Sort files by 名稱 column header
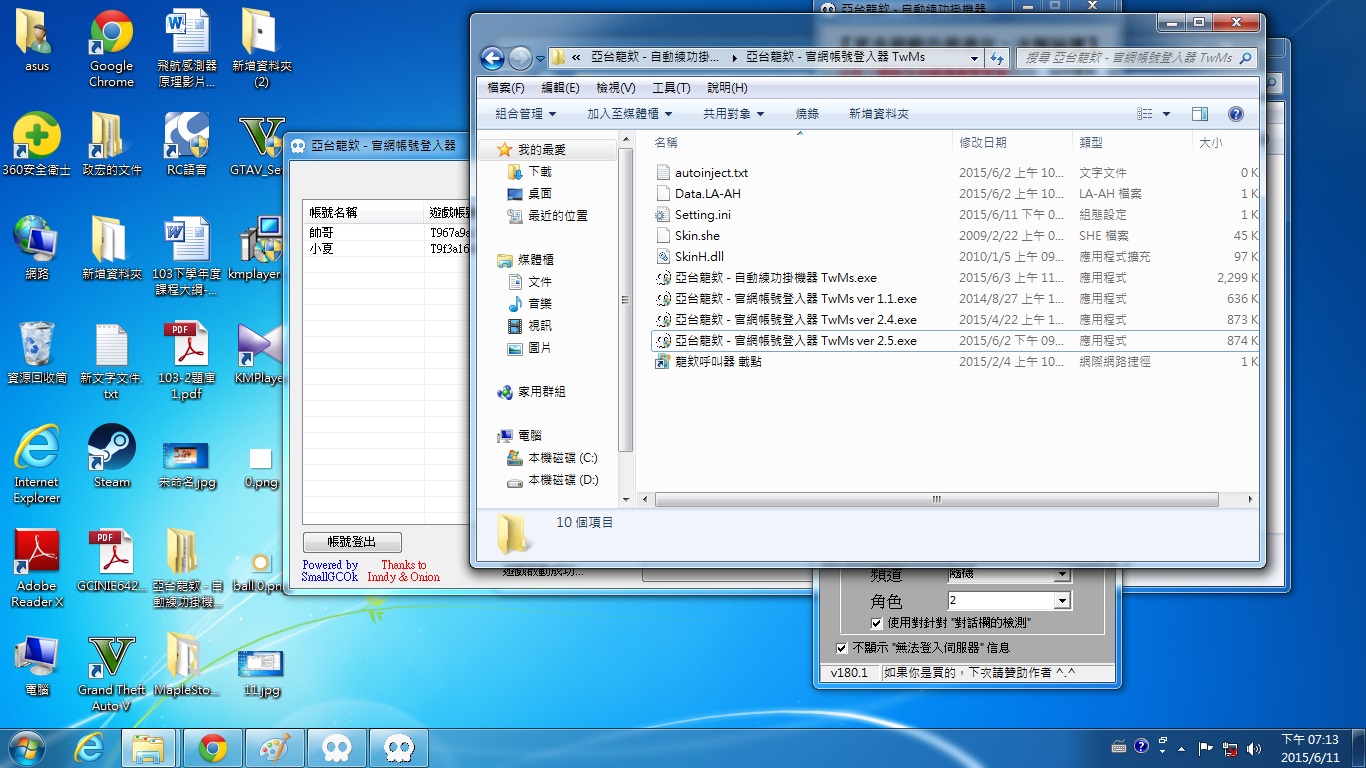Image resolution: width=1366 pixels, height=768 pixels. point(798,143)
